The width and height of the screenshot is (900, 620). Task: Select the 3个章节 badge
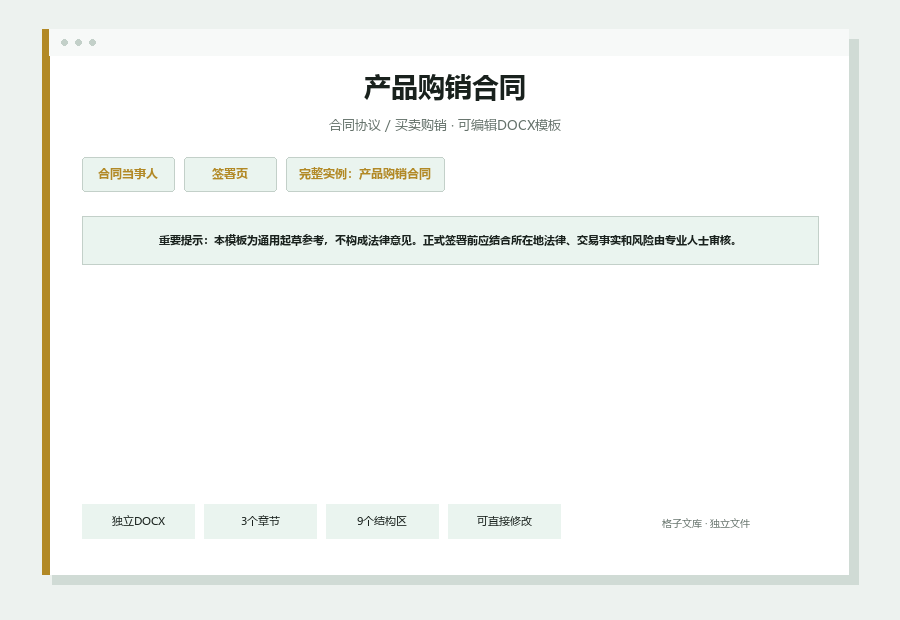click(260, 521)
